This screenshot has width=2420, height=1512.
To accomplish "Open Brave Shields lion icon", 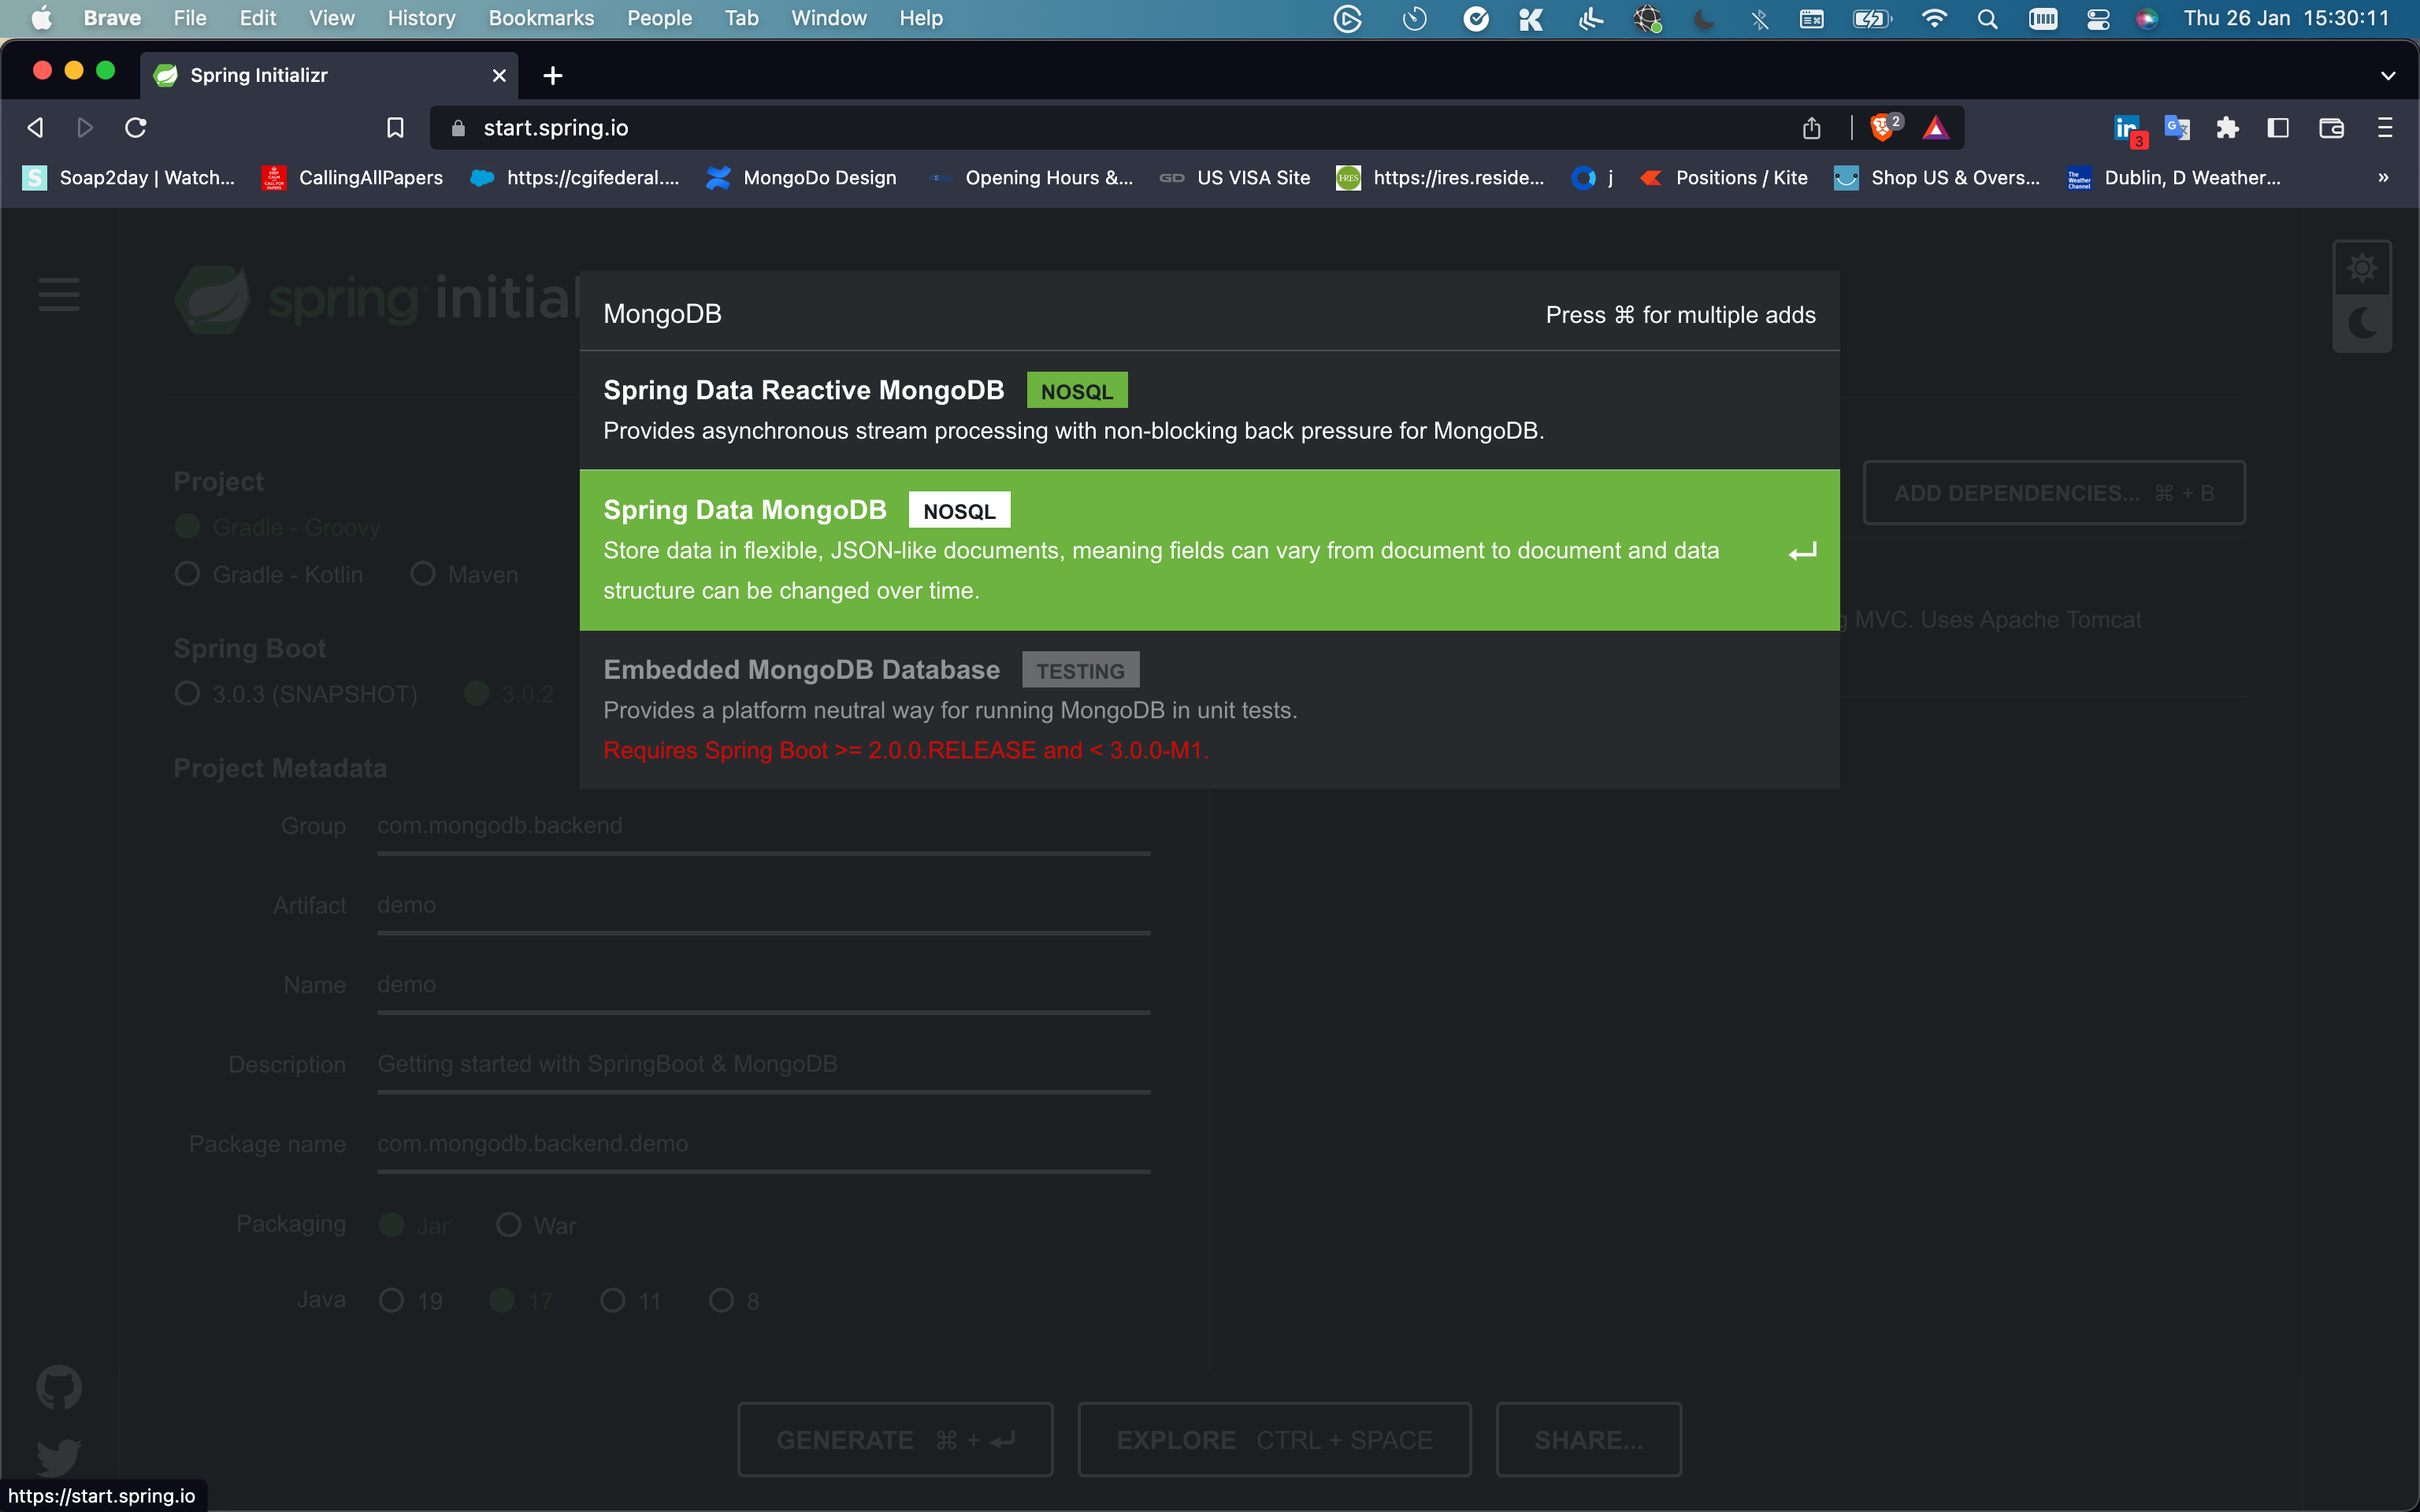I will point(1882,127).
